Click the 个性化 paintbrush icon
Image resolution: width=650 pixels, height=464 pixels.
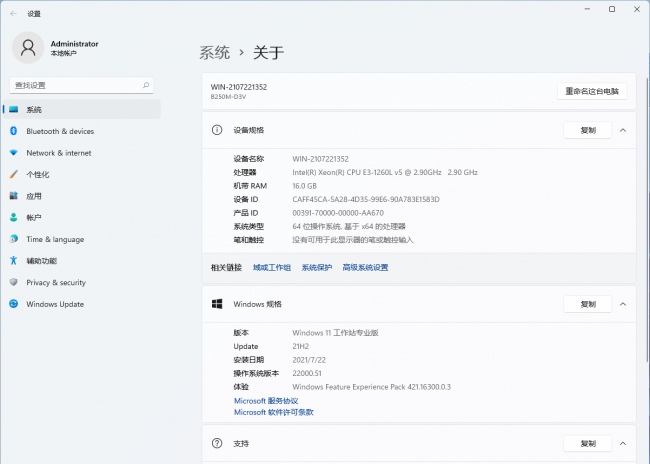coord(14,174)
